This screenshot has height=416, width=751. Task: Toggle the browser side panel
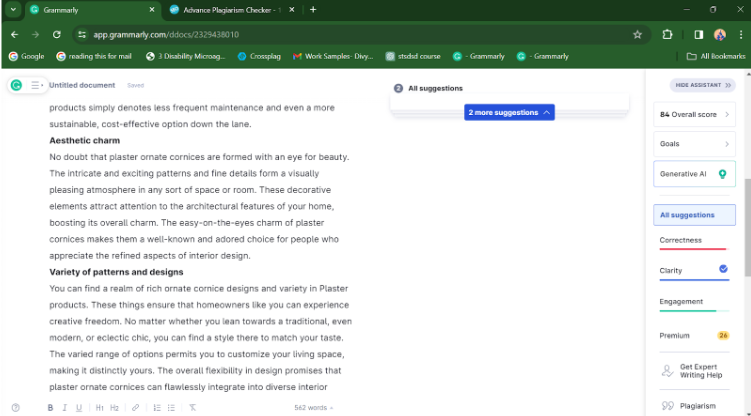point(698,34)
